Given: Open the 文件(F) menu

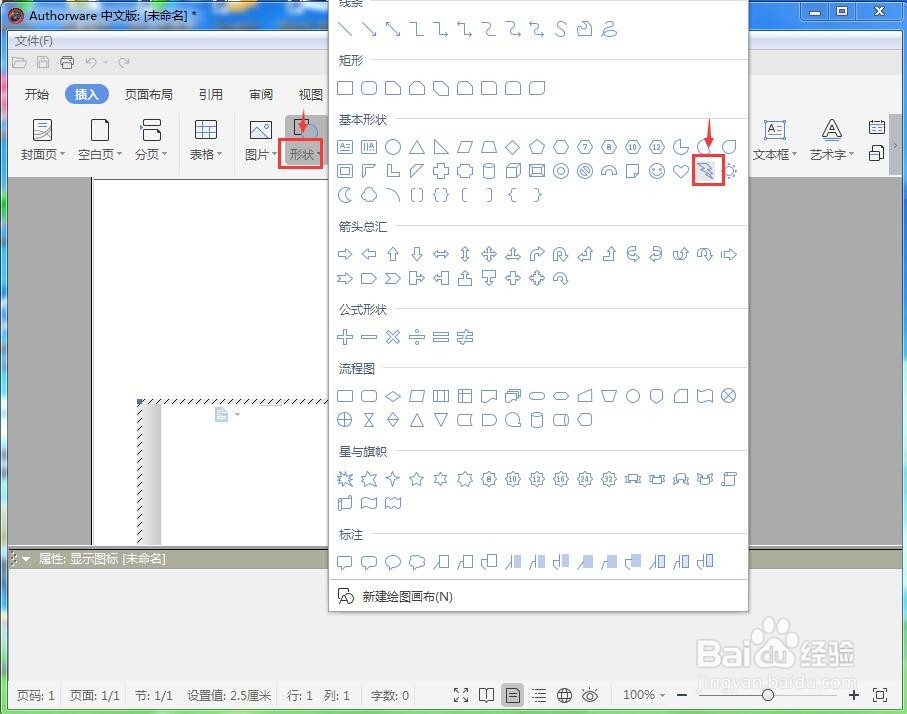Looking at the screenshot, I should pyautogui.click(x=34, y=41).
